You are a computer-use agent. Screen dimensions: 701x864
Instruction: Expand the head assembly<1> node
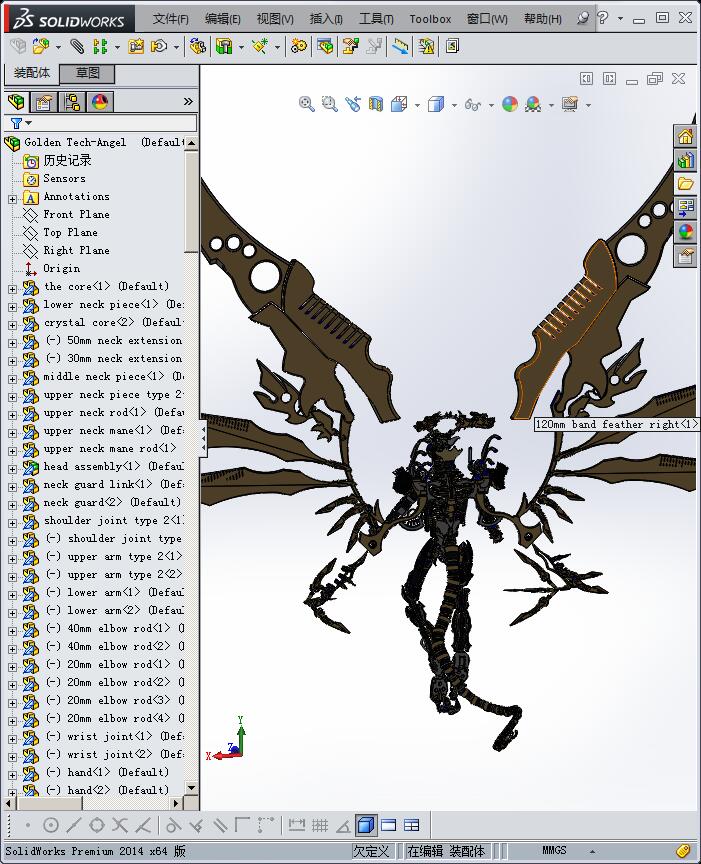[12, 469]
